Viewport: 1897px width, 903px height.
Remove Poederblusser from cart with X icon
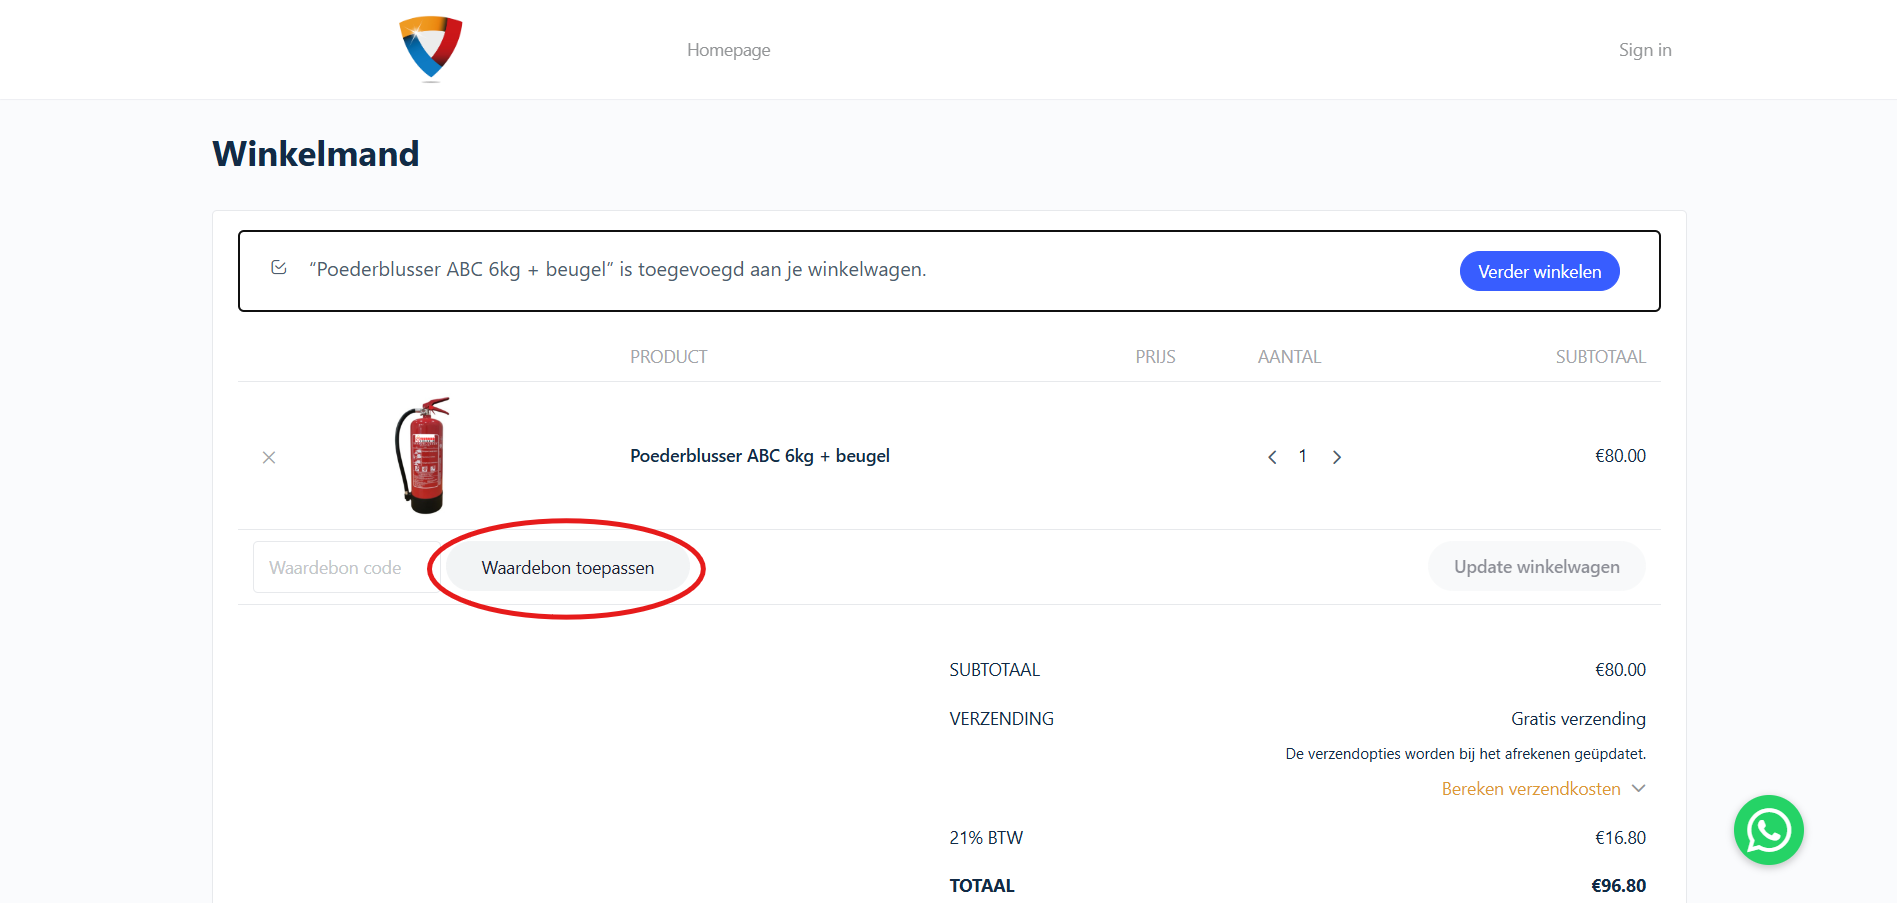269,457
